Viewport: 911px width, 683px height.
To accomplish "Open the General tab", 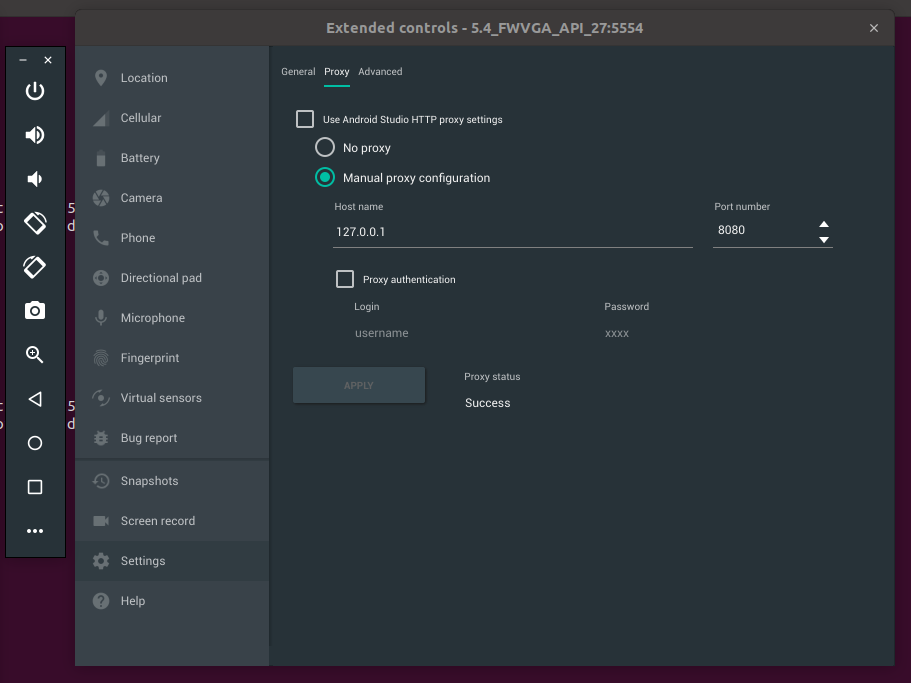I will (298, 71).
